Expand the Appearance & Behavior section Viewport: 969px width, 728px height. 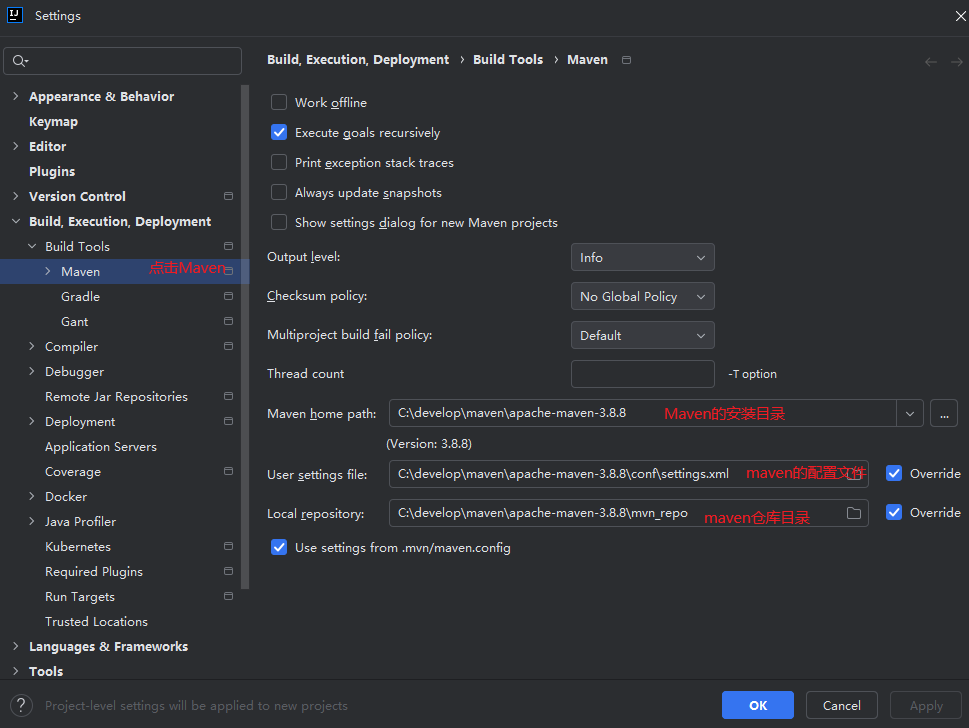click(15, 96)
